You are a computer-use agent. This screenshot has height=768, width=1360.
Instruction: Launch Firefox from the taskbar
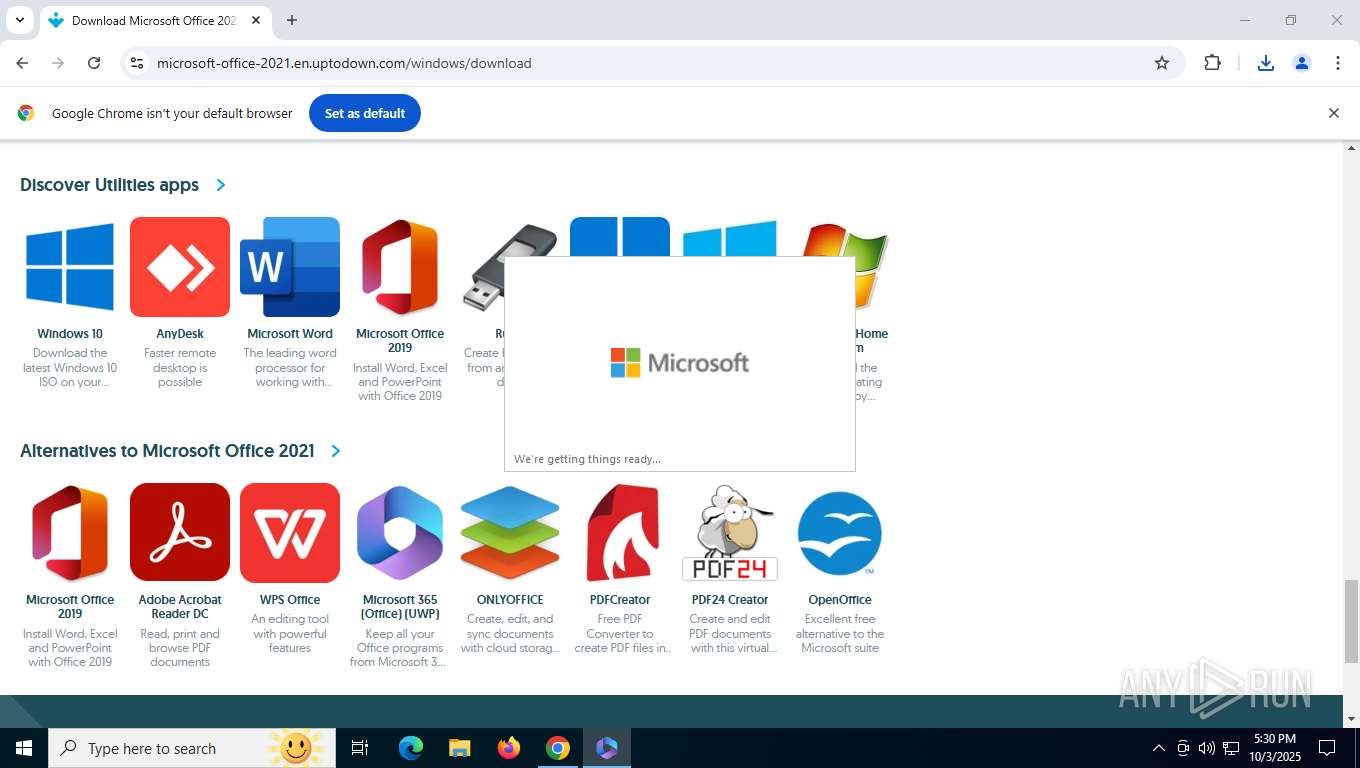(x=509, y=748)
